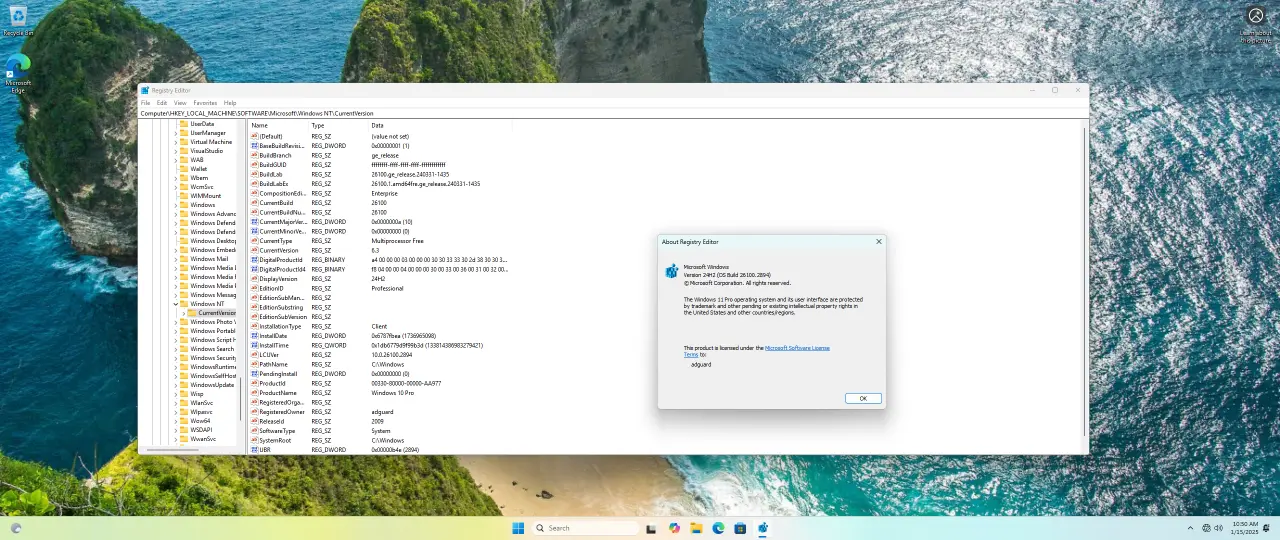1280x540 pixels.
Task: Select the Windows Photo key in tree
Action: 213,322
